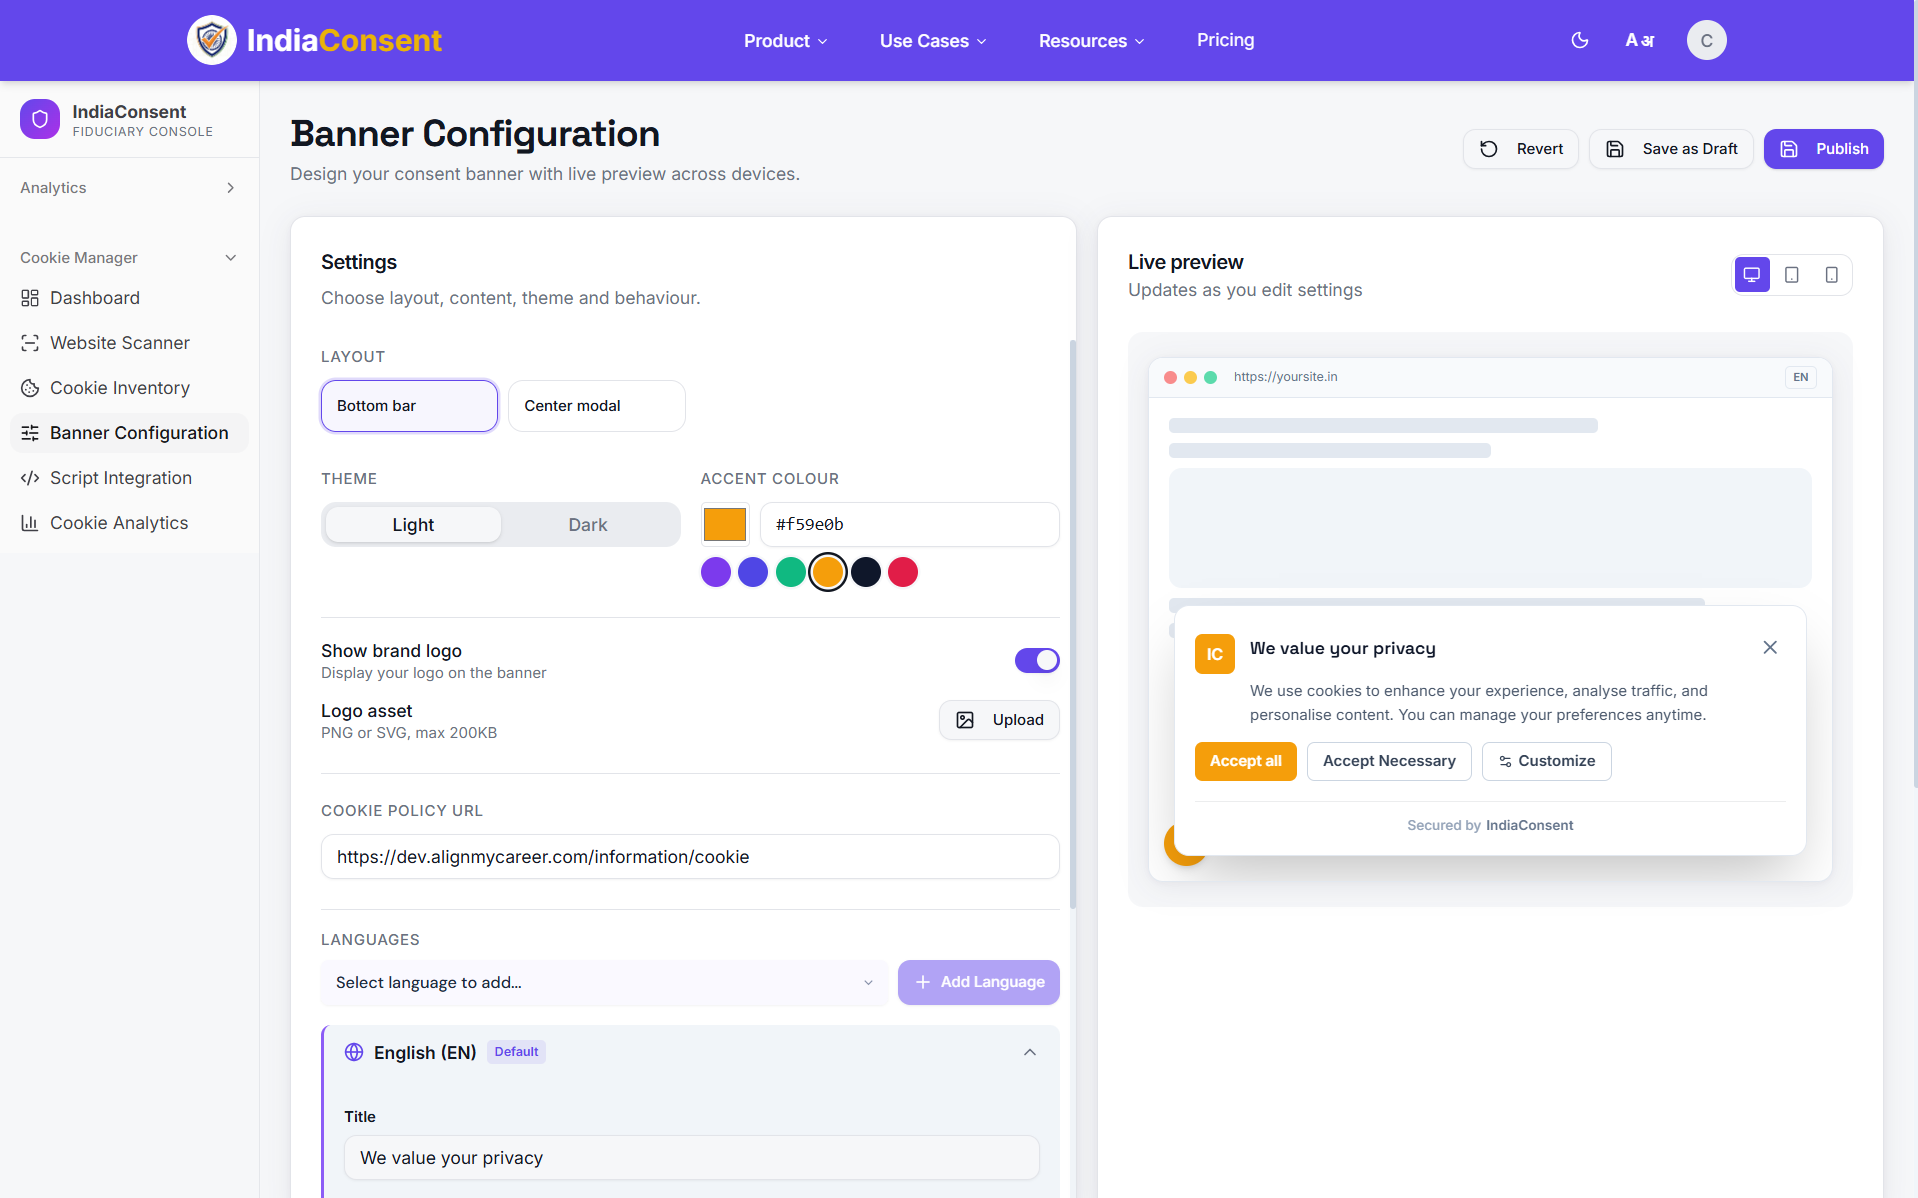1918x1198 pixels.
Task: Click the banner Title input field
Action: (x=692, y=1158)
